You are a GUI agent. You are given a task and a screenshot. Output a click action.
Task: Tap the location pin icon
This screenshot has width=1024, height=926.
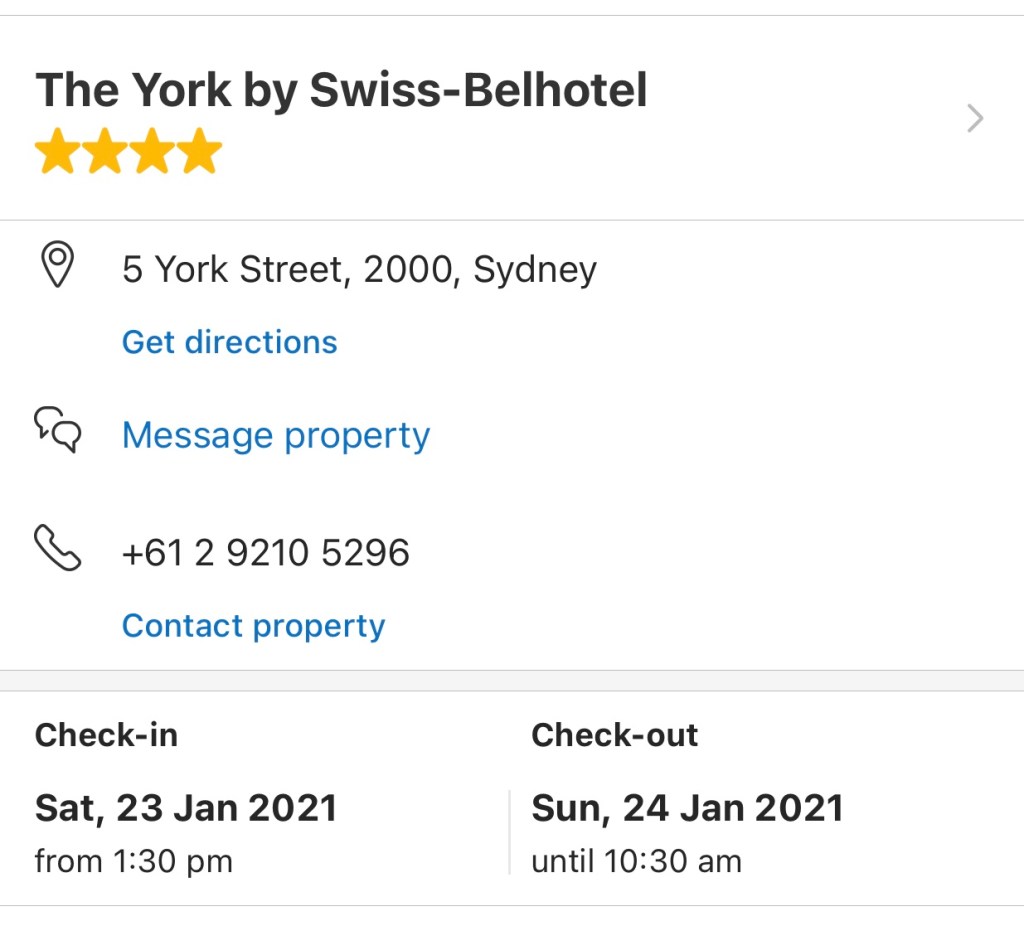[x=58, y=266]
